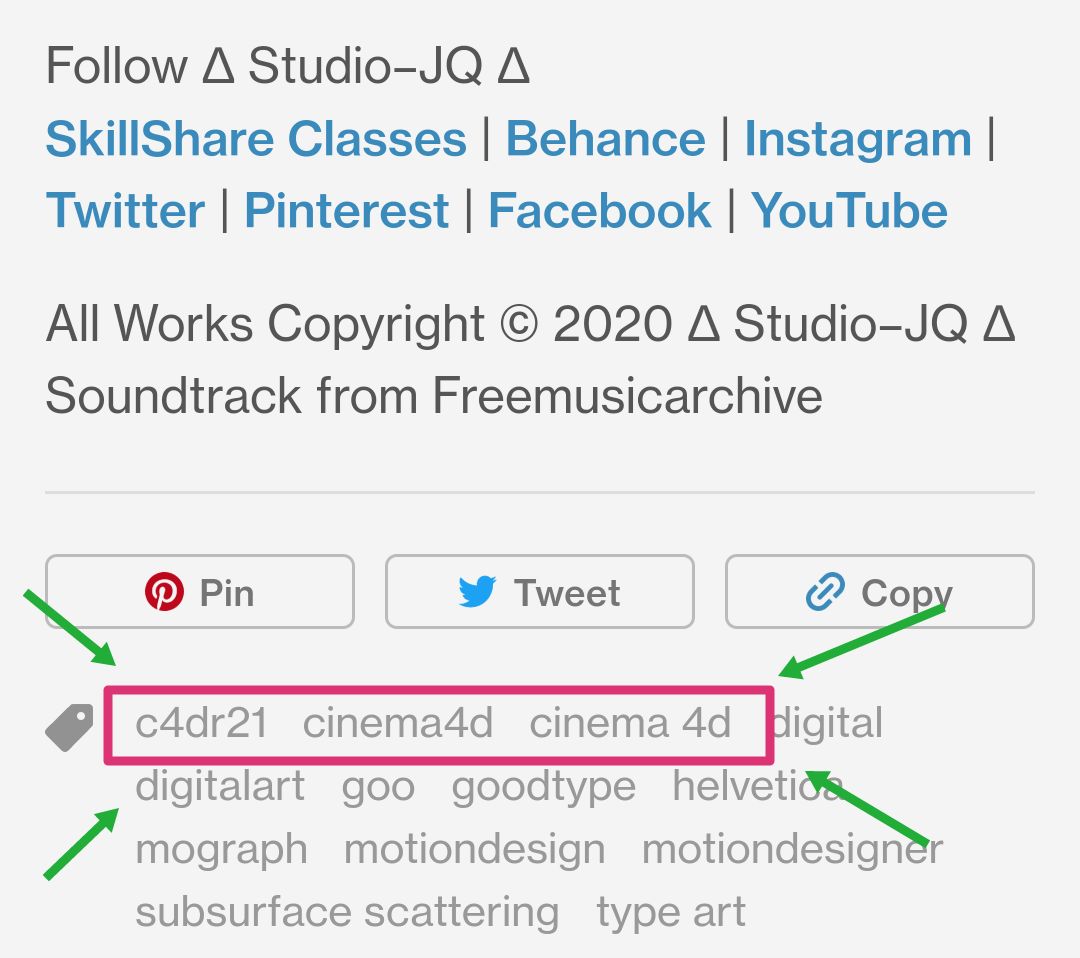
Task: Choose the goodtype tag
Action: [543, 787]
